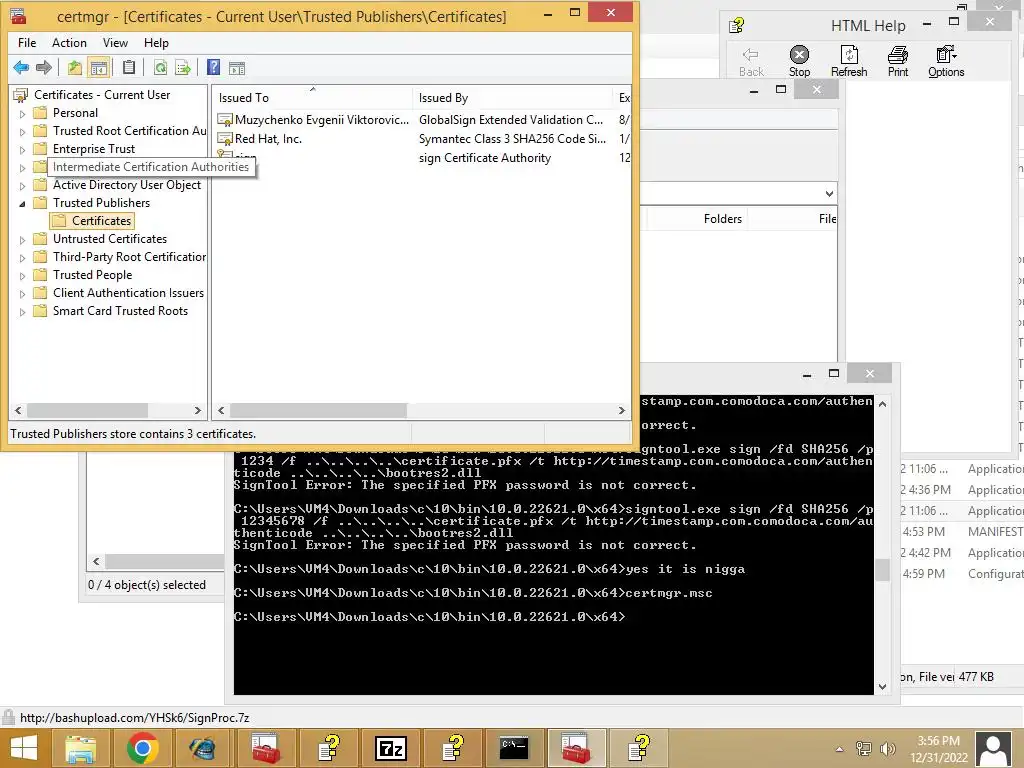Open the Help menu in certmgr

[x=156, y=42]
